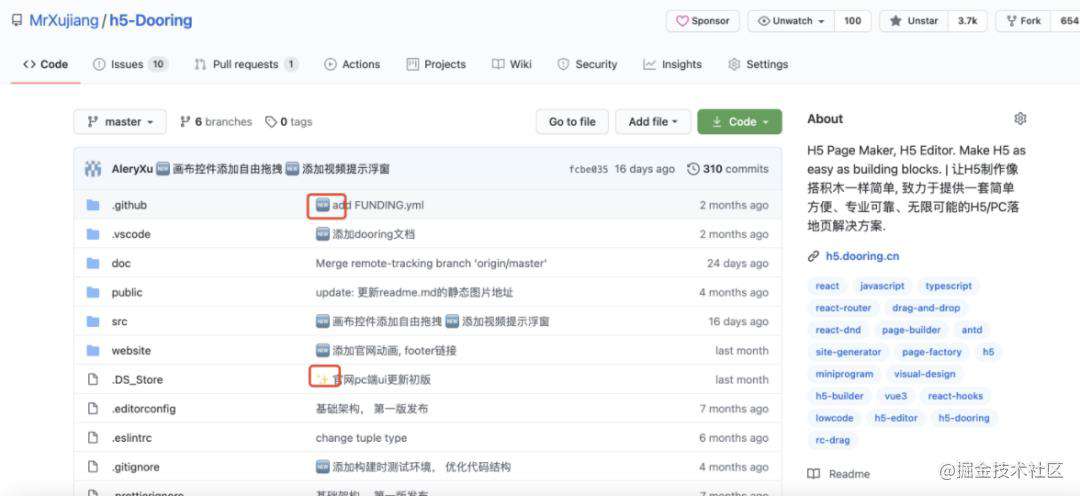This screenshot has height=496, width=1080.
Task: Open the About settings gear icon
Action: (x=1020, y=118)
